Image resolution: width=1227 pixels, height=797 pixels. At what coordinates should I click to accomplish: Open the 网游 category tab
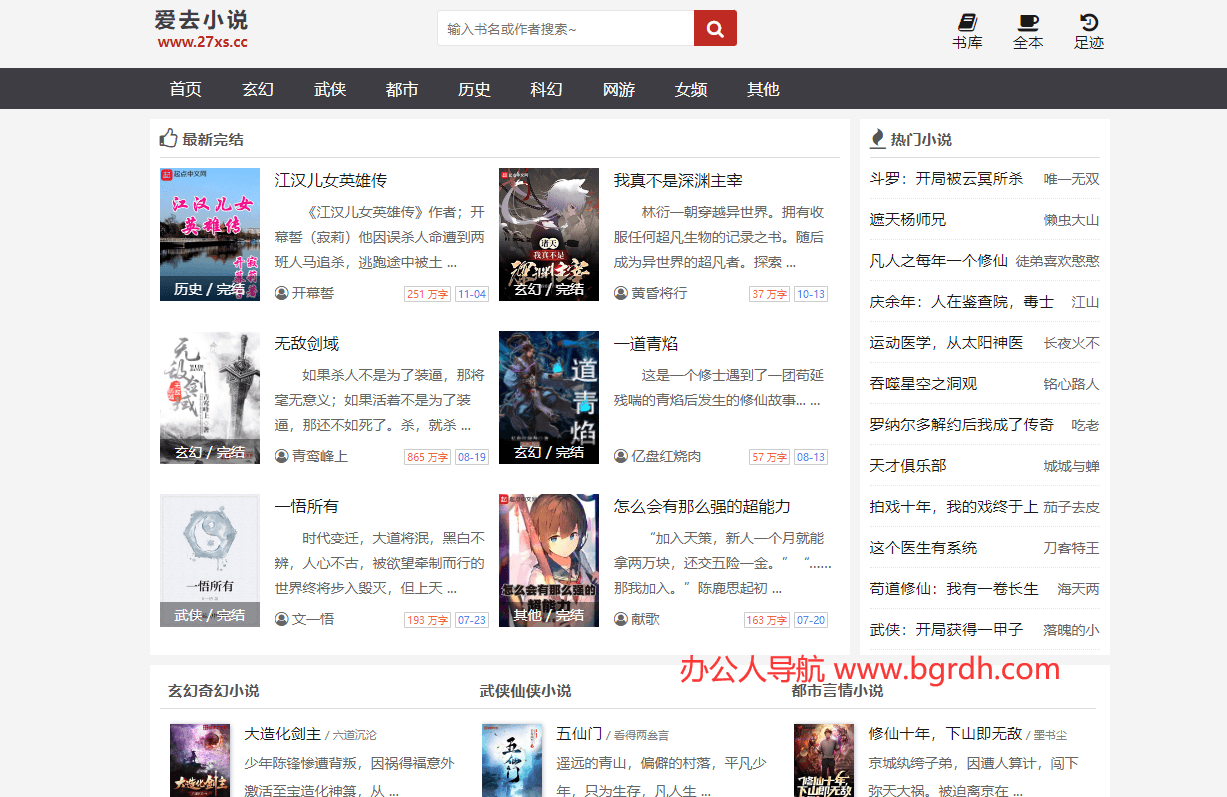coord(619,89)
